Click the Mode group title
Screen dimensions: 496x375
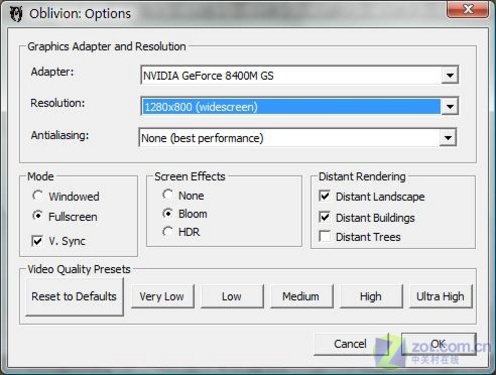point(40,176)
